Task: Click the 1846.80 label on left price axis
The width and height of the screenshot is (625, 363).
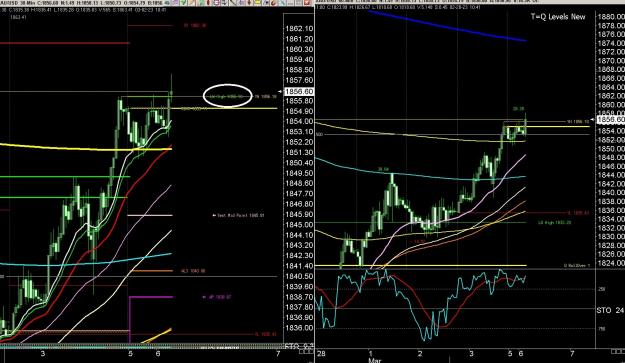Action: tap(299, 204)
